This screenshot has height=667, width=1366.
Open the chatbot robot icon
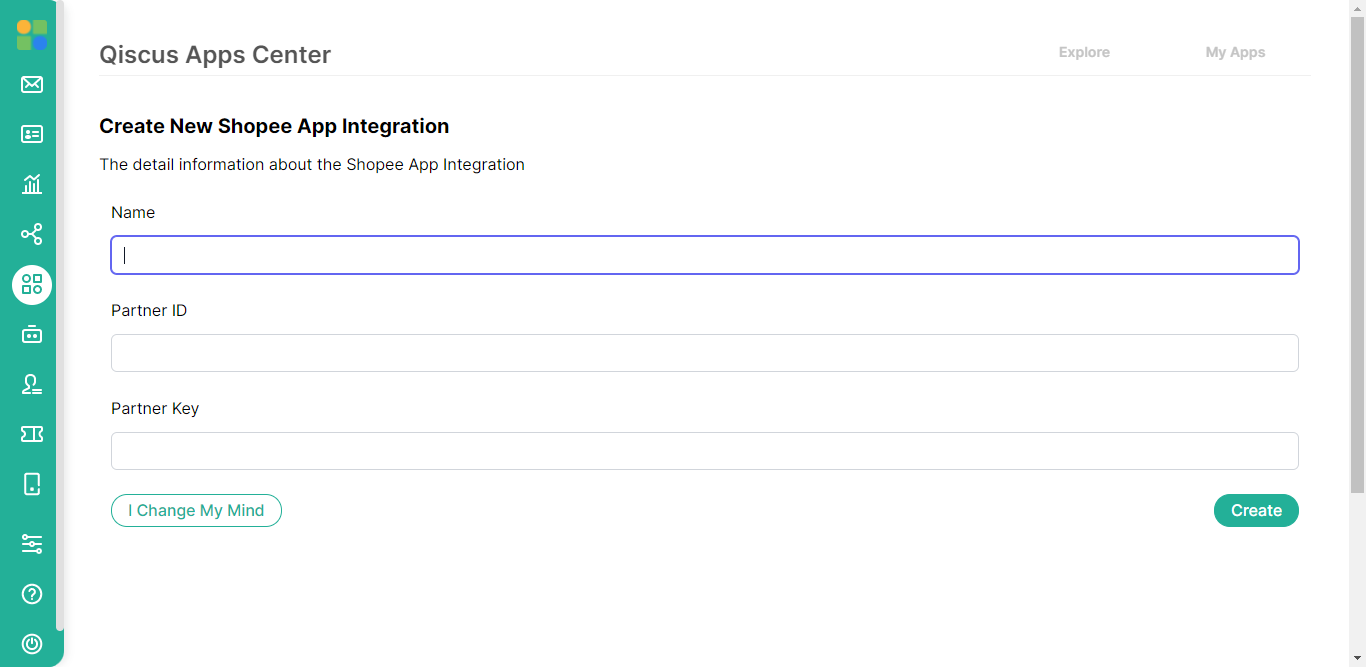coord(32,334)
